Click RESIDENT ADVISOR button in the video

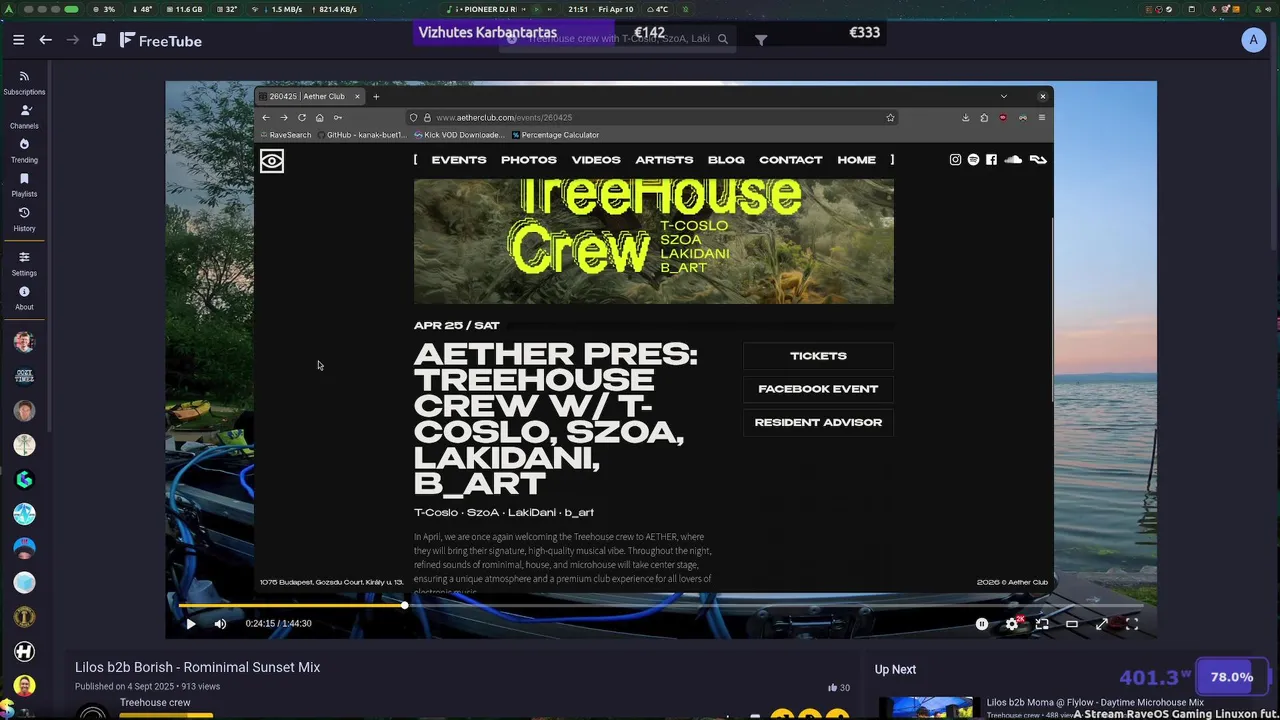click(x=818, y=422)
